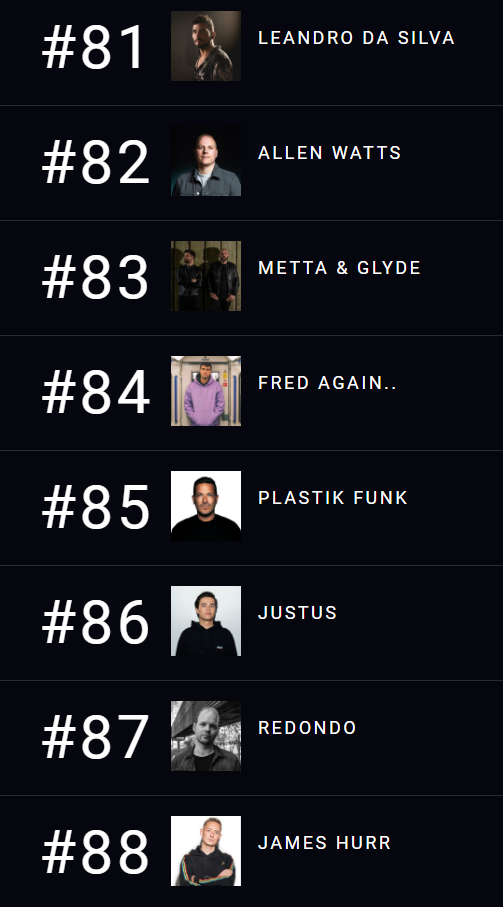This screenshot has height=907, width=503.
Task: Click the Allen Watts artist photo
Action: point(206,161)
